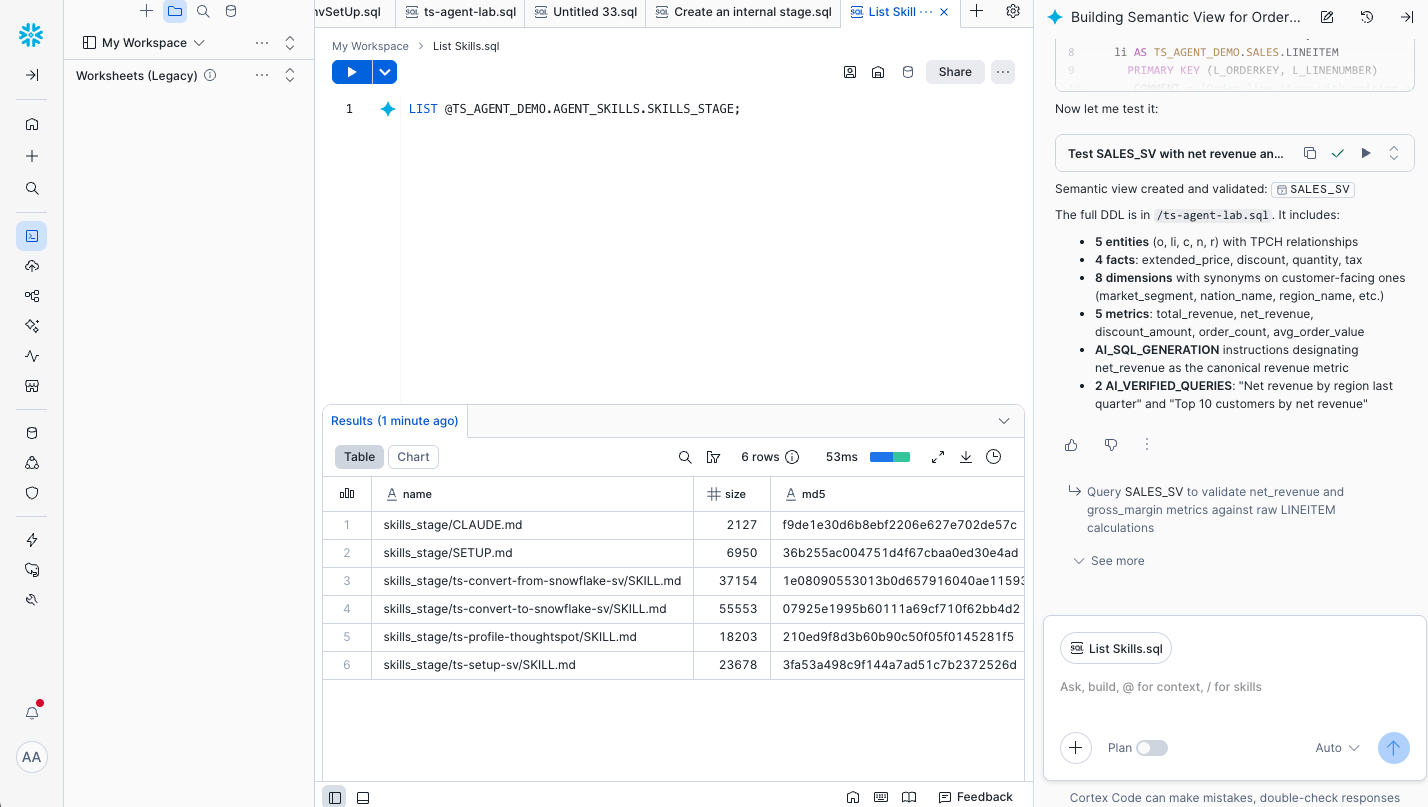Open Create an internal stage.sql tab

coord(743,12)
